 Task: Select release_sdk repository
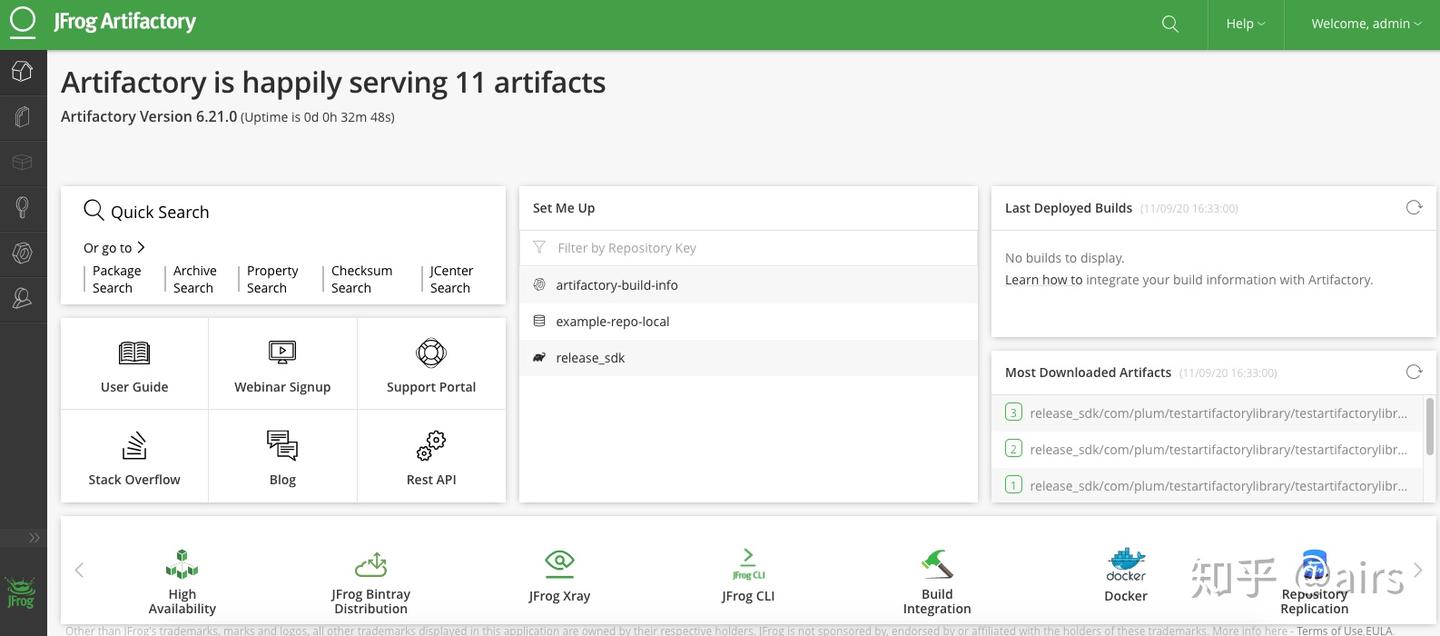tap(748, 358)
